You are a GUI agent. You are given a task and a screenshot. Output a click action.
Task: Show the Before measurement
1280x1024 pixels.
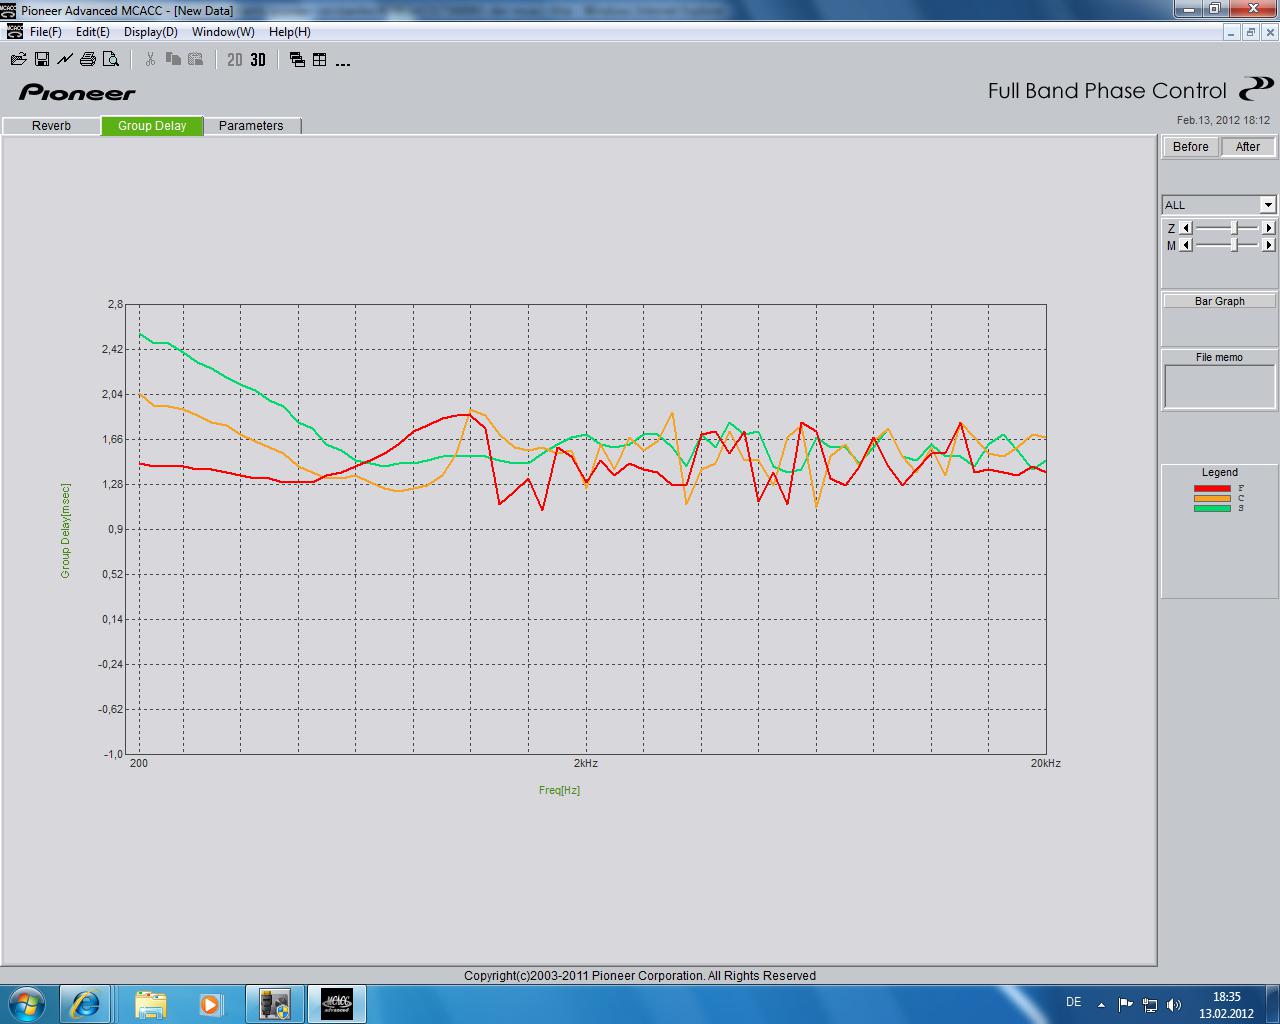tap(1191, 147)
